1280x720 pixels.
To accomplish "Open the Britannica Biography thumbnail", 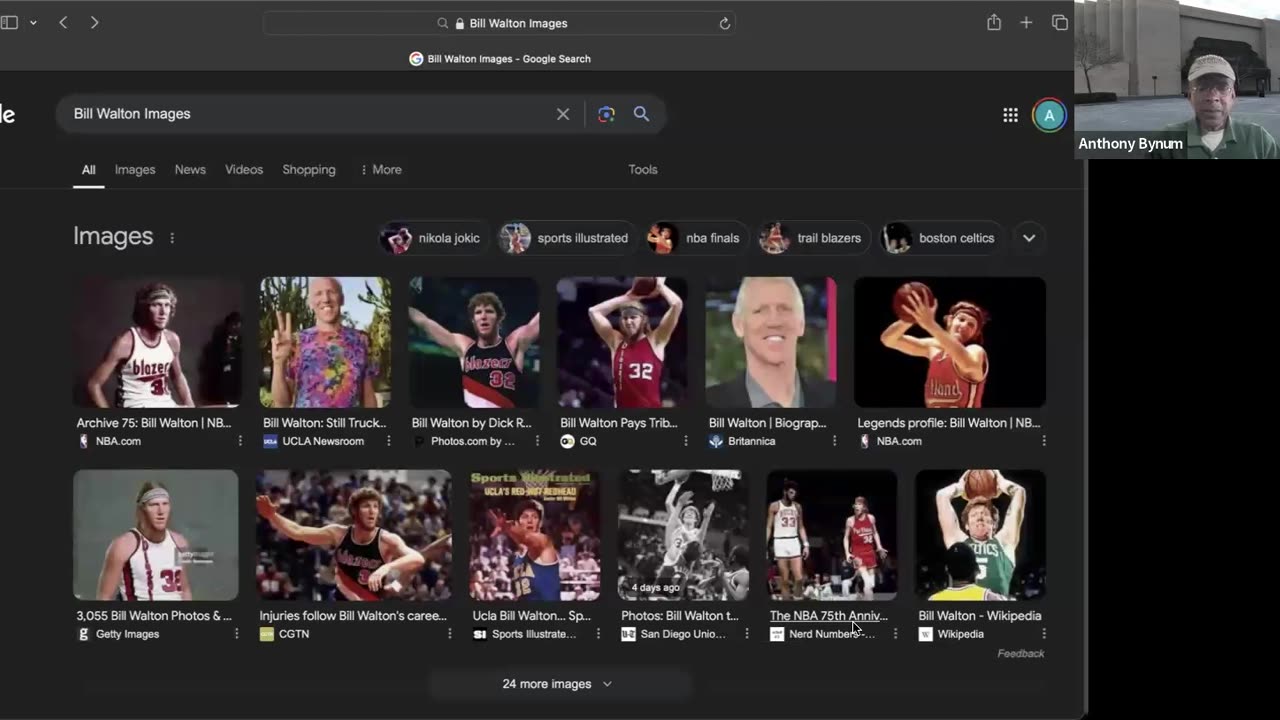I will coord(771,342).
